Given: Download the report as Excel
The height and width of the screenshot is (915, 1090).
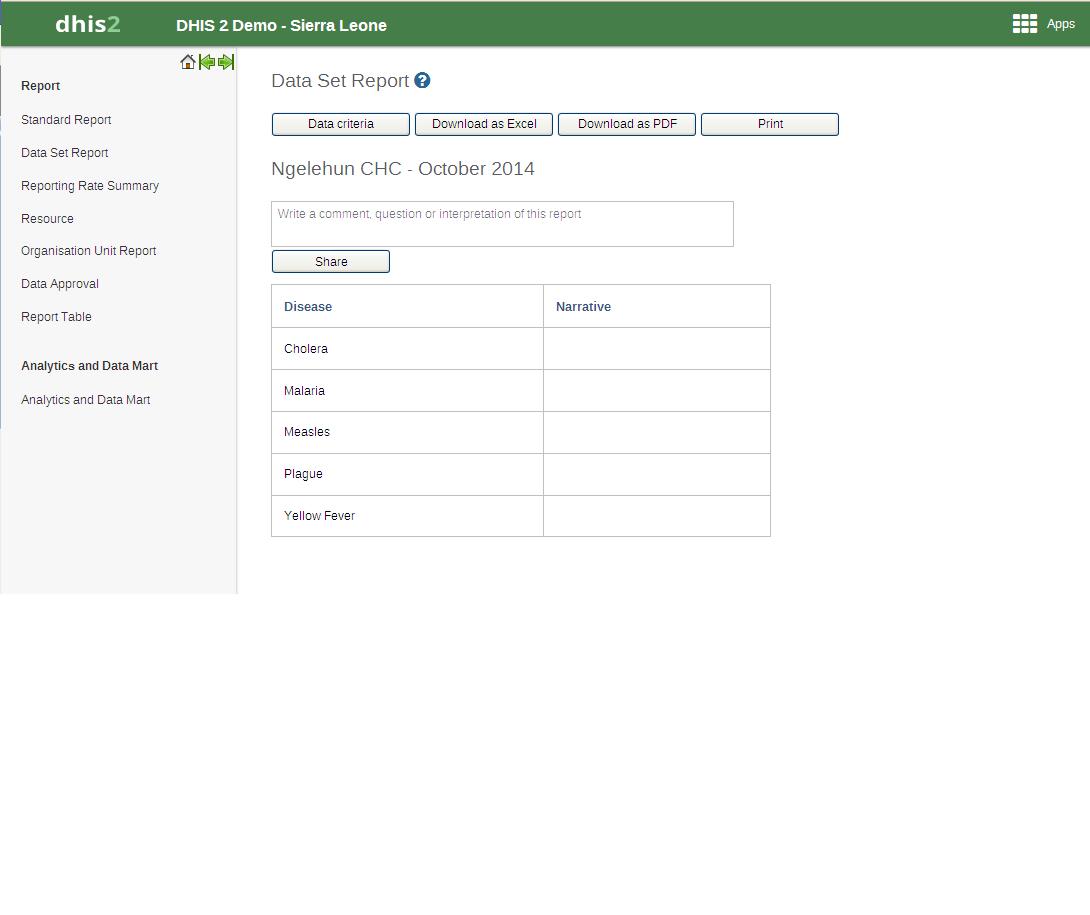Looking at the screenshot, I should (x=484, y=124).
